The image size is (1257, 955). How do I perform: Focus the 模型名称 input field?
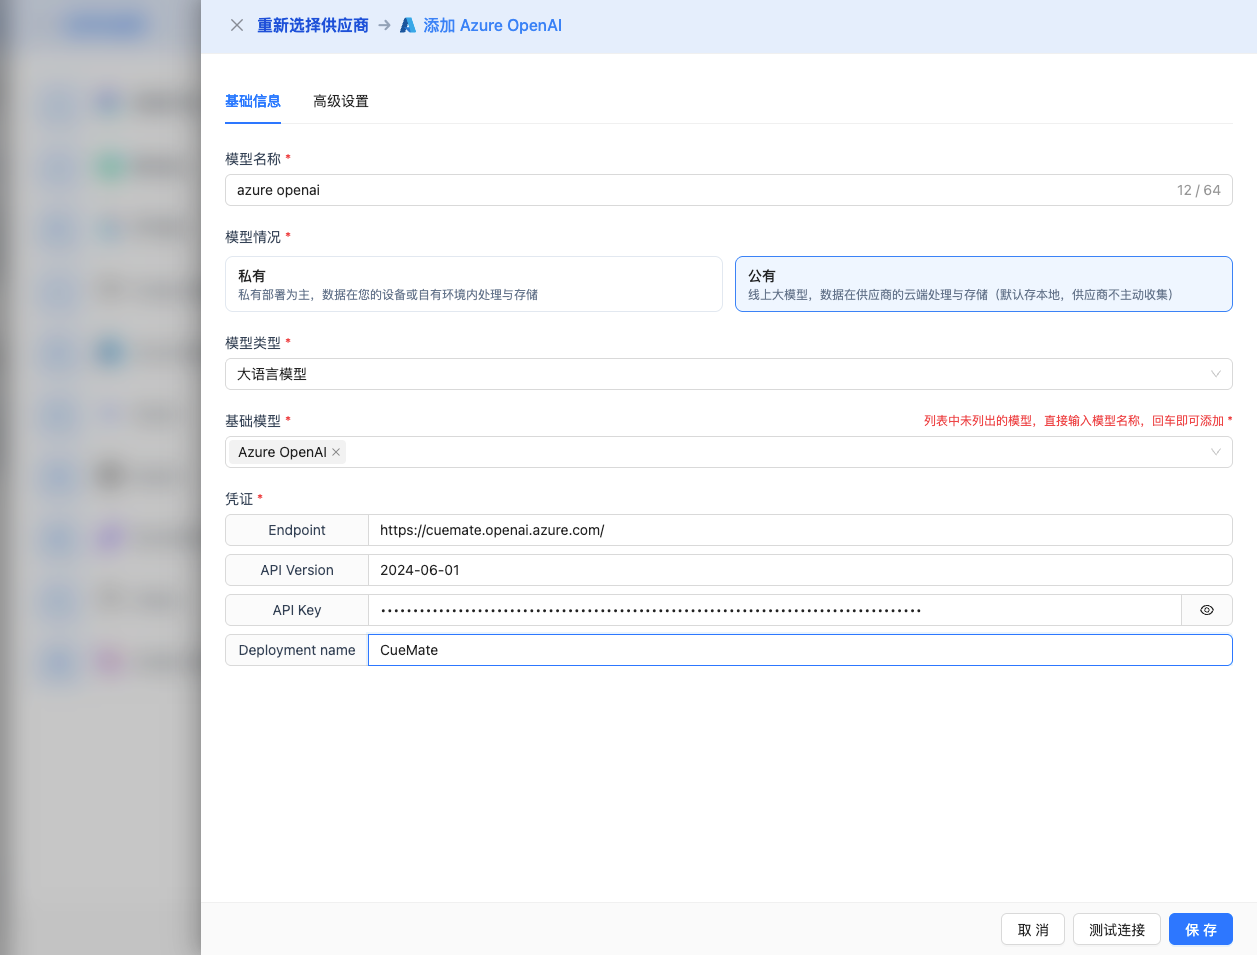700,190
